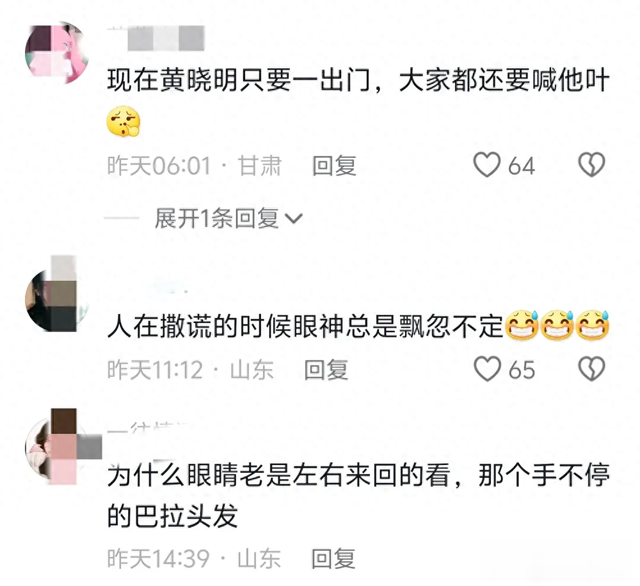Open the first commenter's pink avatar
This screenshot has width=640, height=586.
point(57,53)
